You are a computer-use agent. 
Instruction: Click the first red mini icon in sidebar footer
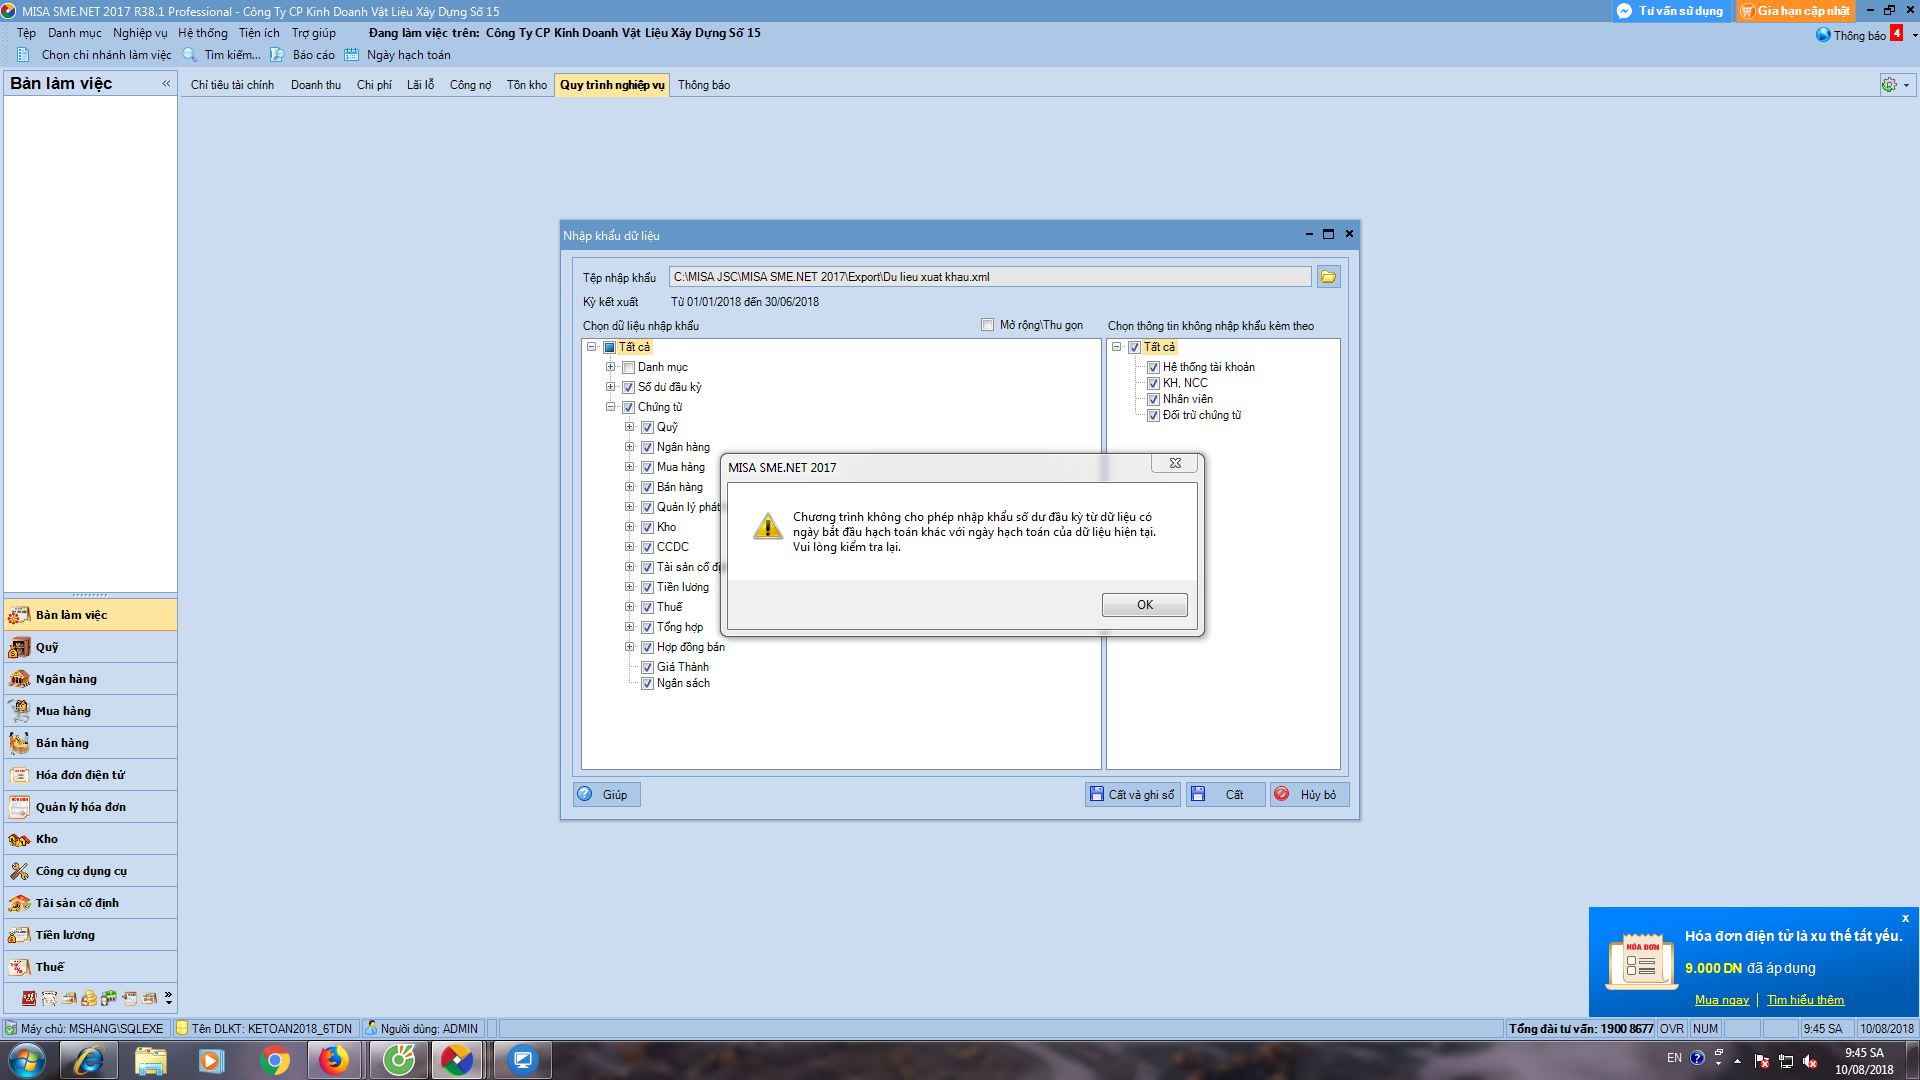[29, 998]
